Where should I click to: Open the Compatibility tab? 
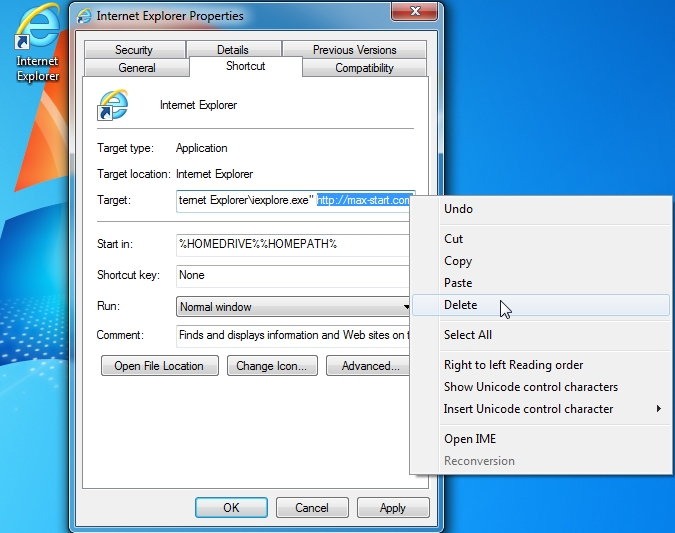click(x=365, y=68)
